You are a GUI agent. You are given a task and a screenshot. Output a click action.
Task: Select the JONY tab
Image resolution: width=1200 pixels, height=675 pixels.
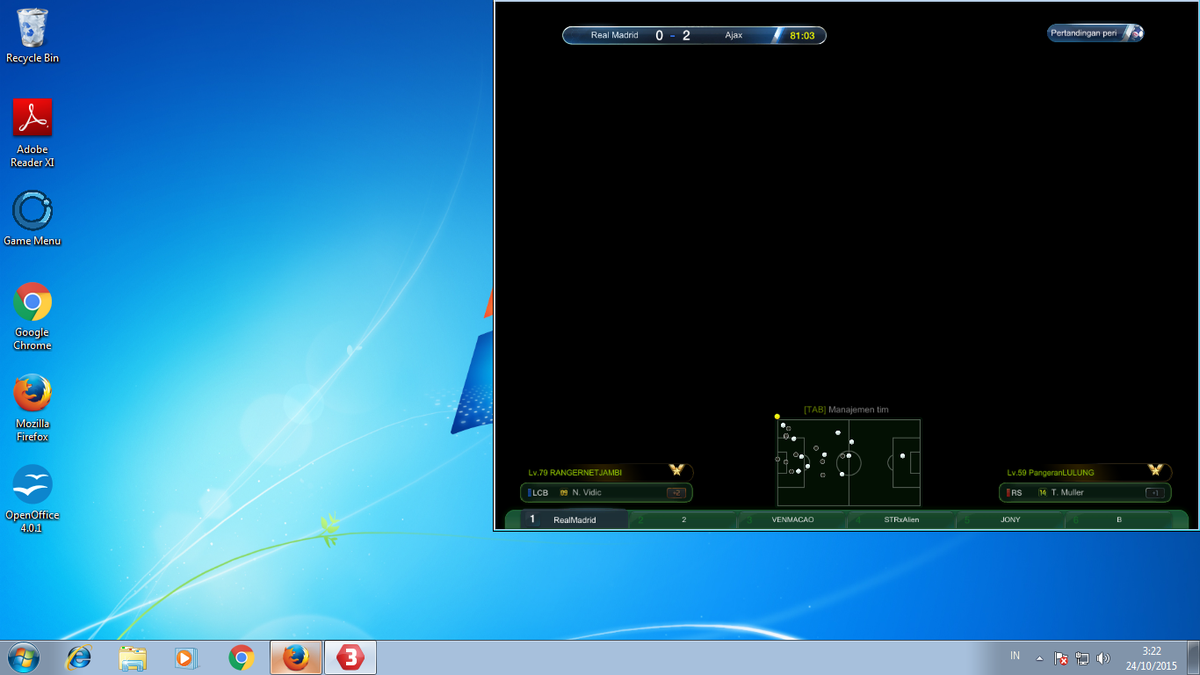pyautogui.click(x=1011, y=520)
